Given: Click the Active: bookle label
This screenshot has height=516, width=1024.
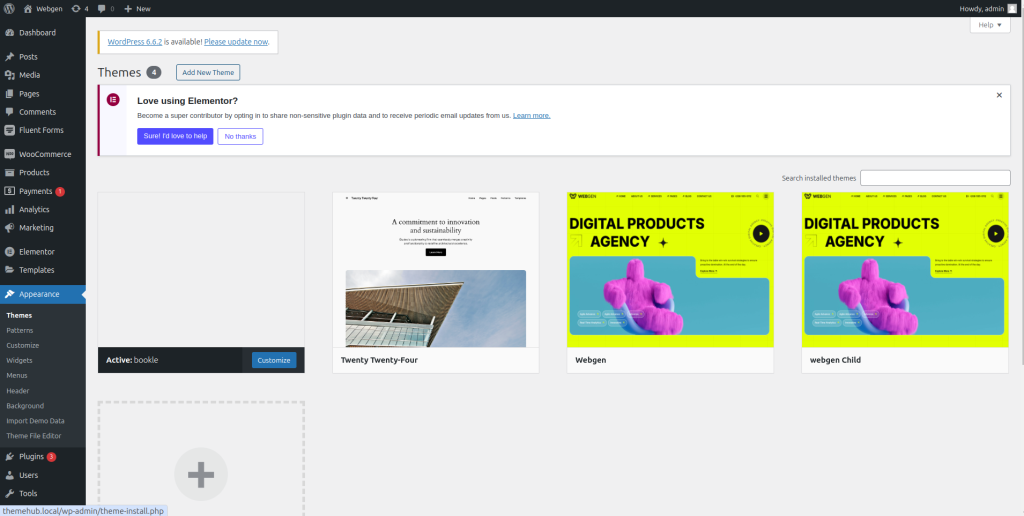Looking at the screenshot, I should pos(132,360).
